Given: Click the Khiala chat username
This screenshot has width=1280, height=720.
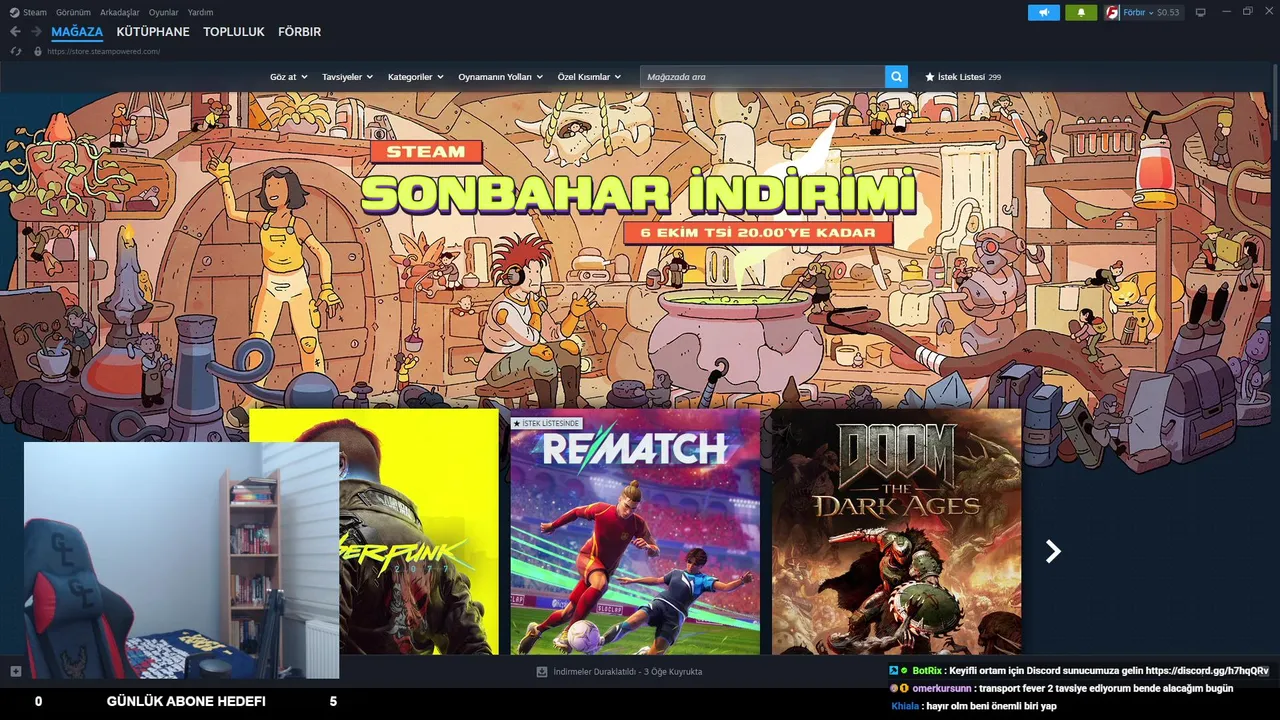Looking at the screenshot, I should tap(905, 706).
